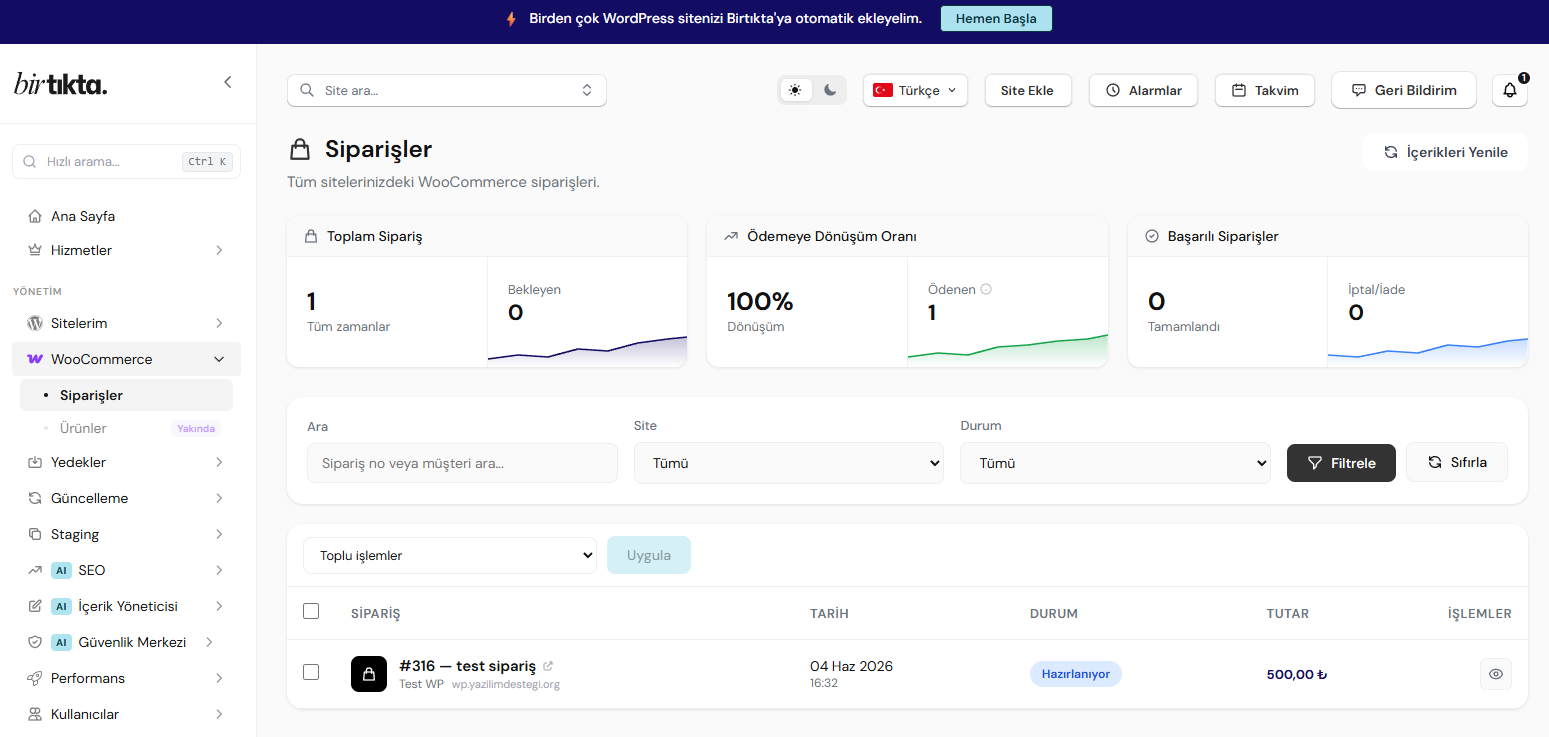Open Kullanıcılar menu item
The image size is (1549, 737).
pyautogui.click(x=126, y=714)
